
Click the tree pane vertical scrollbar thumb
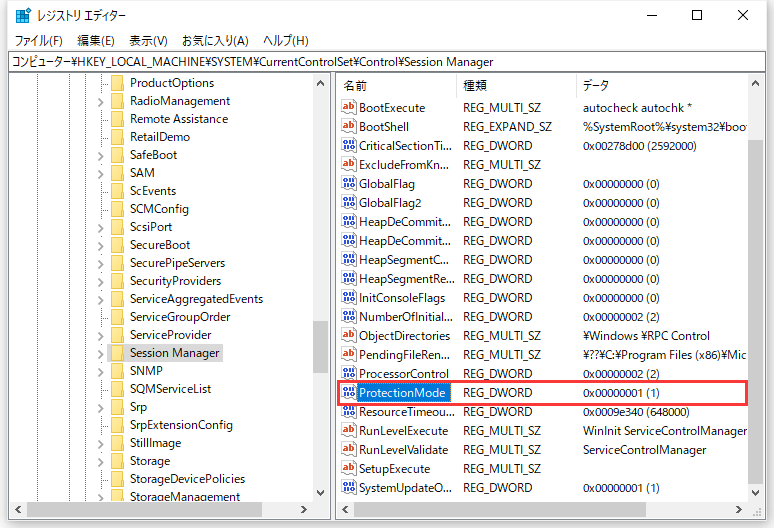tap(320, 345)
